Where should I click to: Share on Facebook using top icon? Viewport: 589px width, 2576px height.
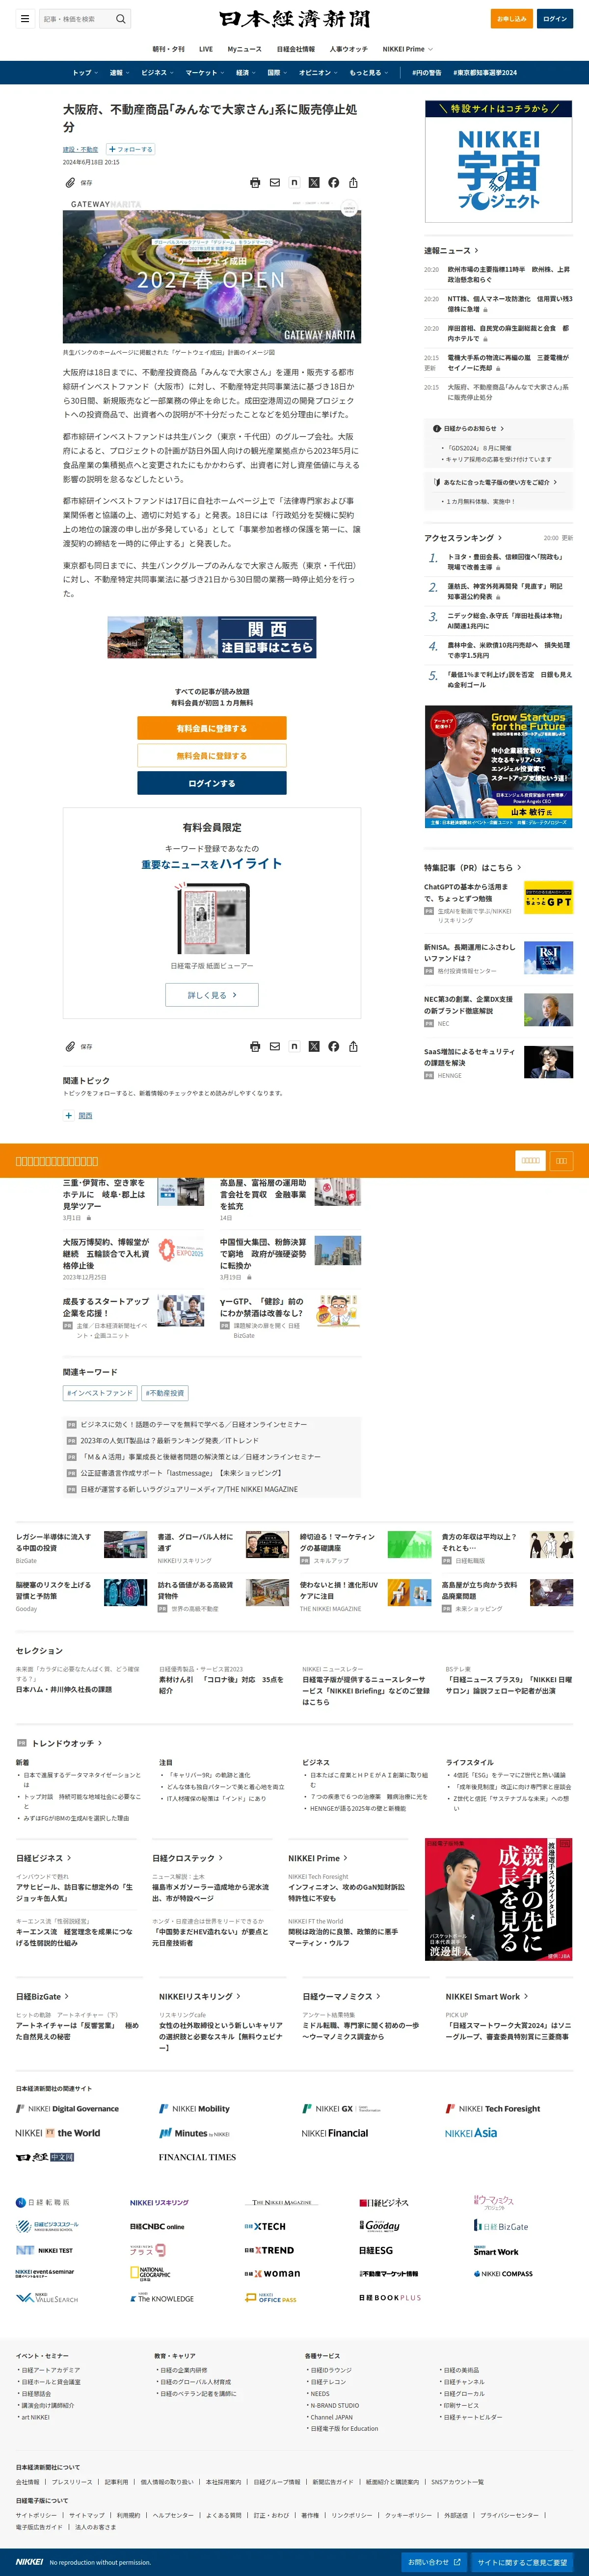coord(333,182)
